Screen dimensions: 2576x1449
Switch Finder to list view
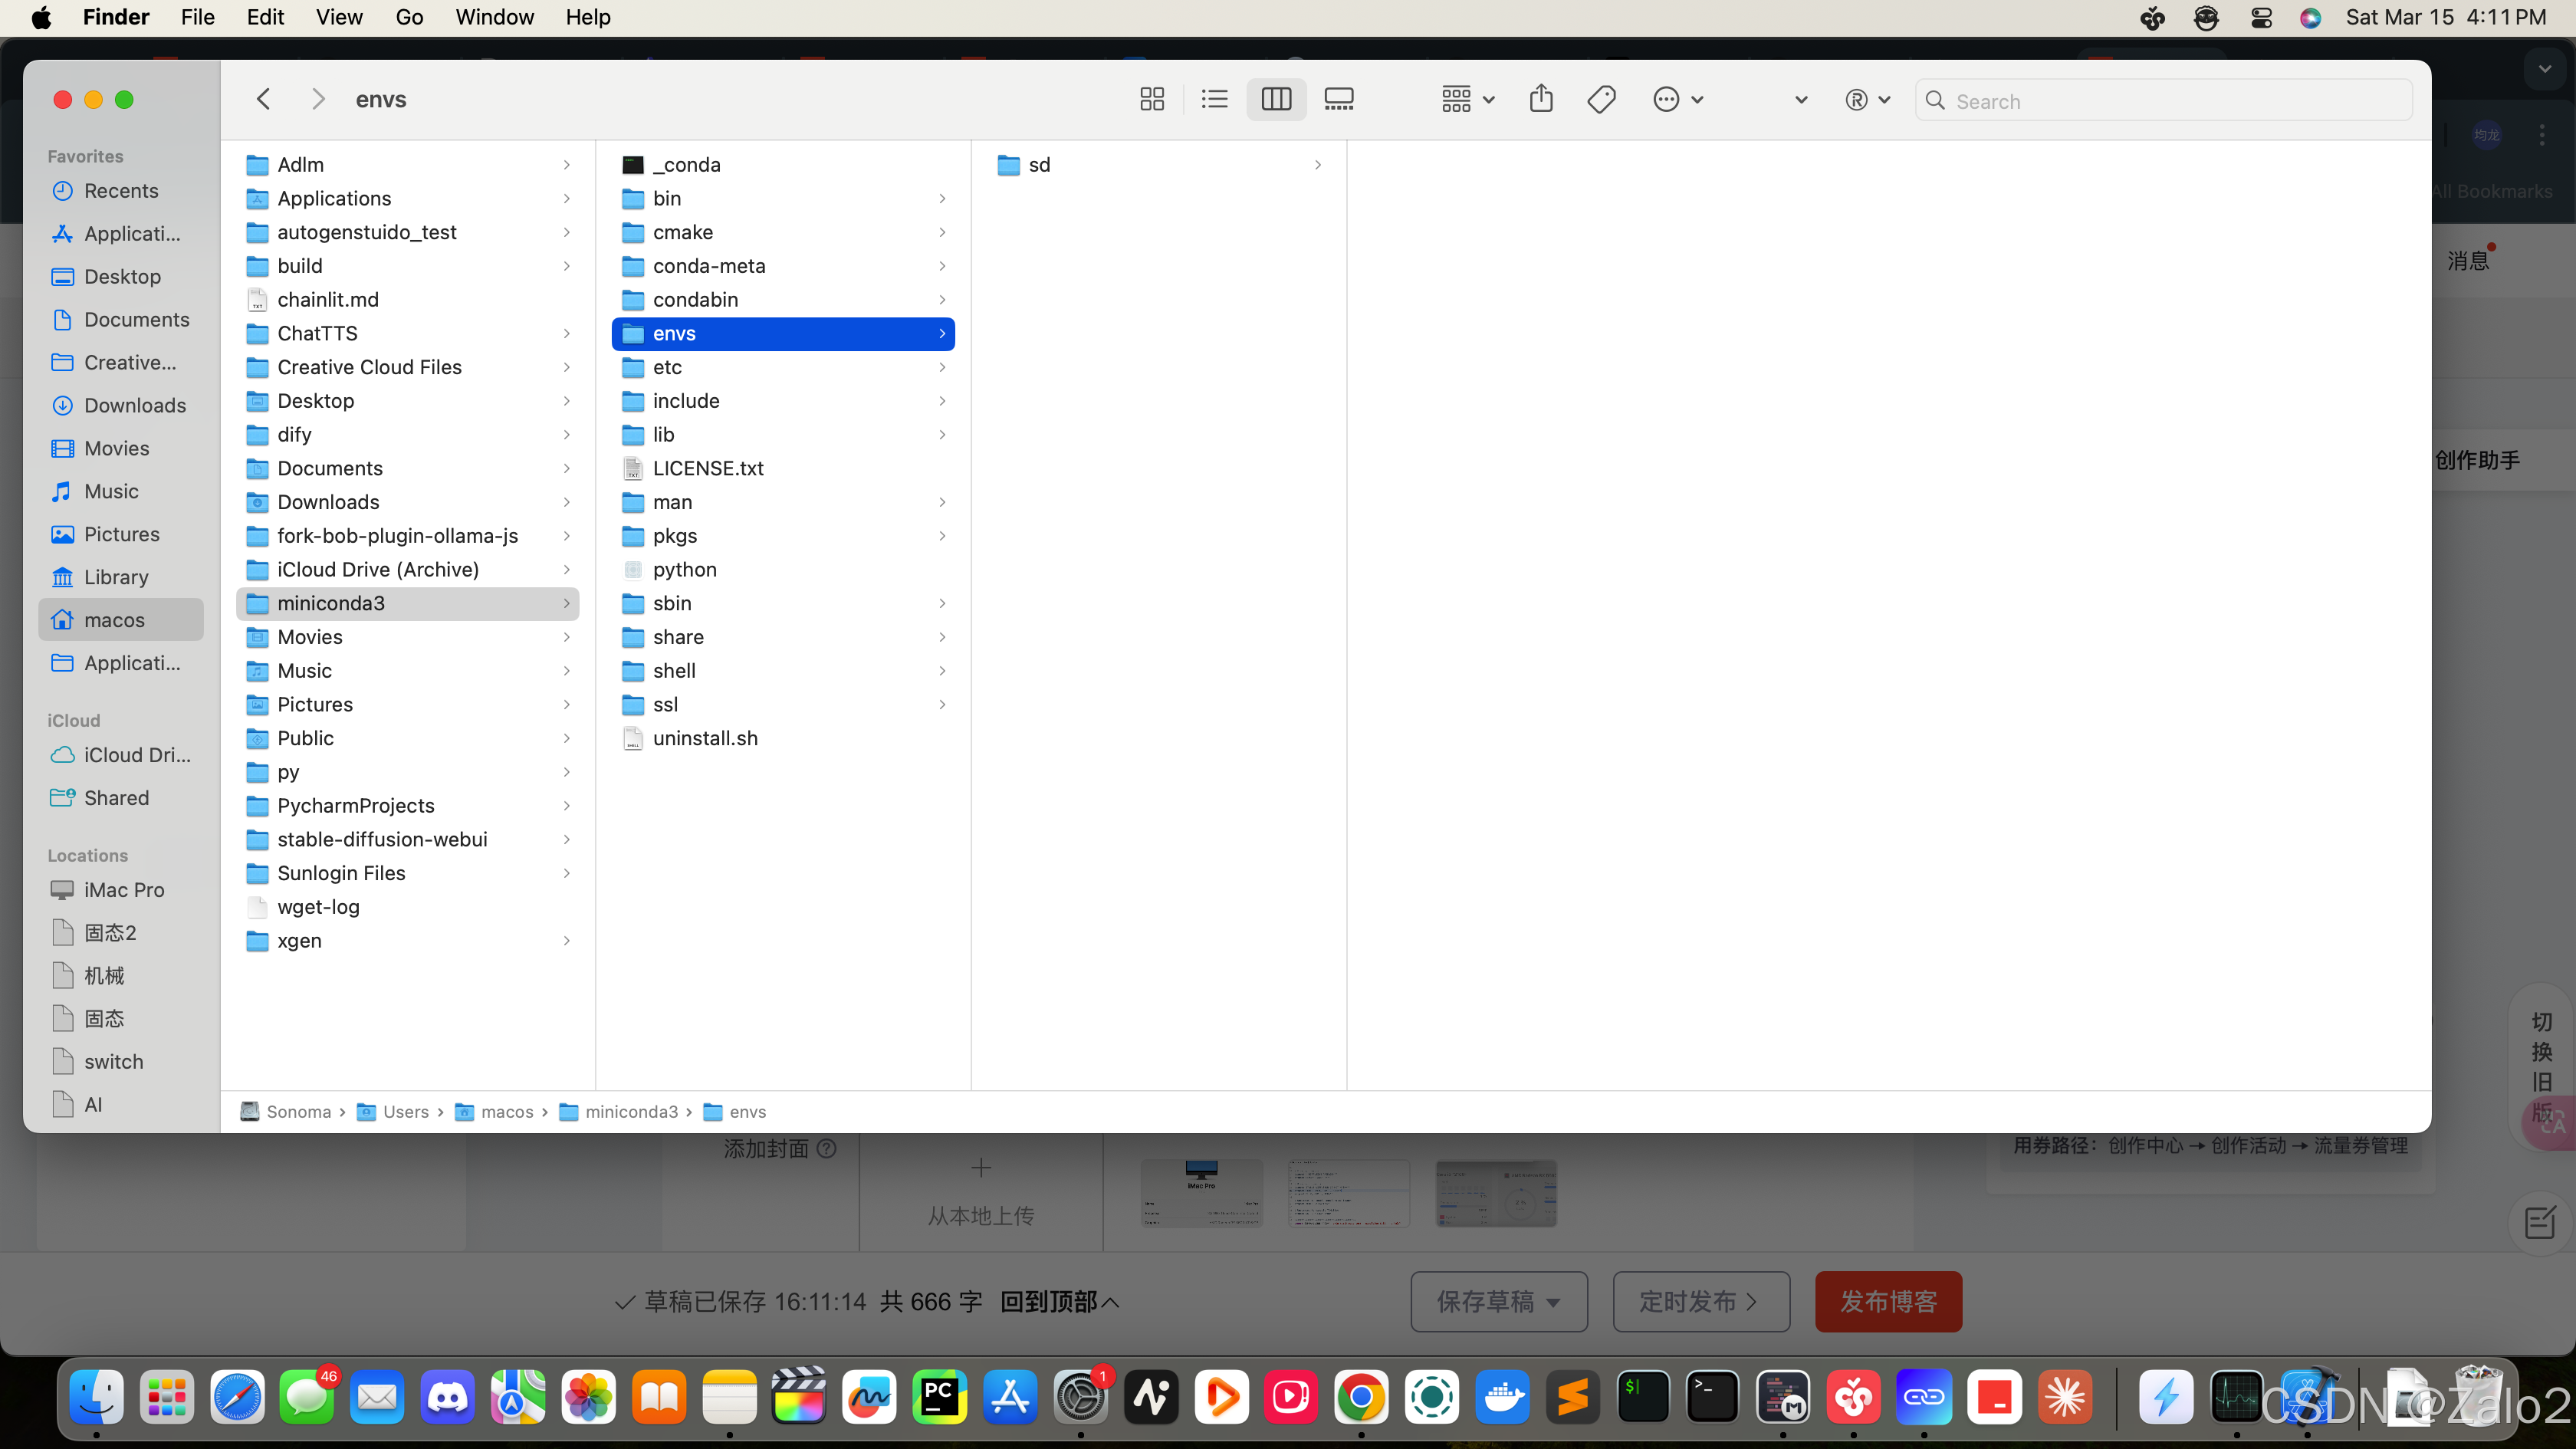tap(1213, 99)
